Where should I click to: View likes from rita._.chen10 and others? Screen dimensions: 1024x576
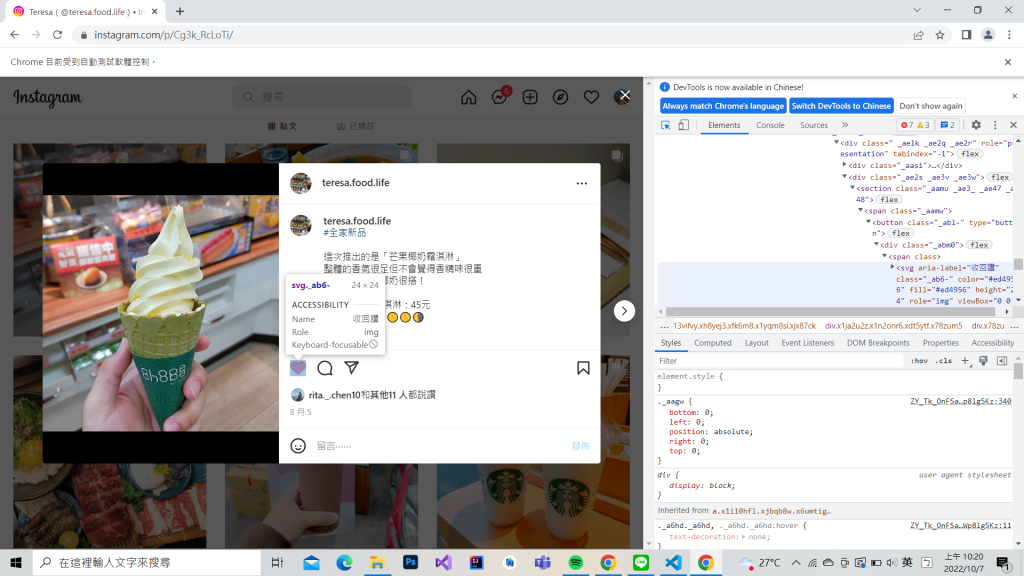(372, 395)
